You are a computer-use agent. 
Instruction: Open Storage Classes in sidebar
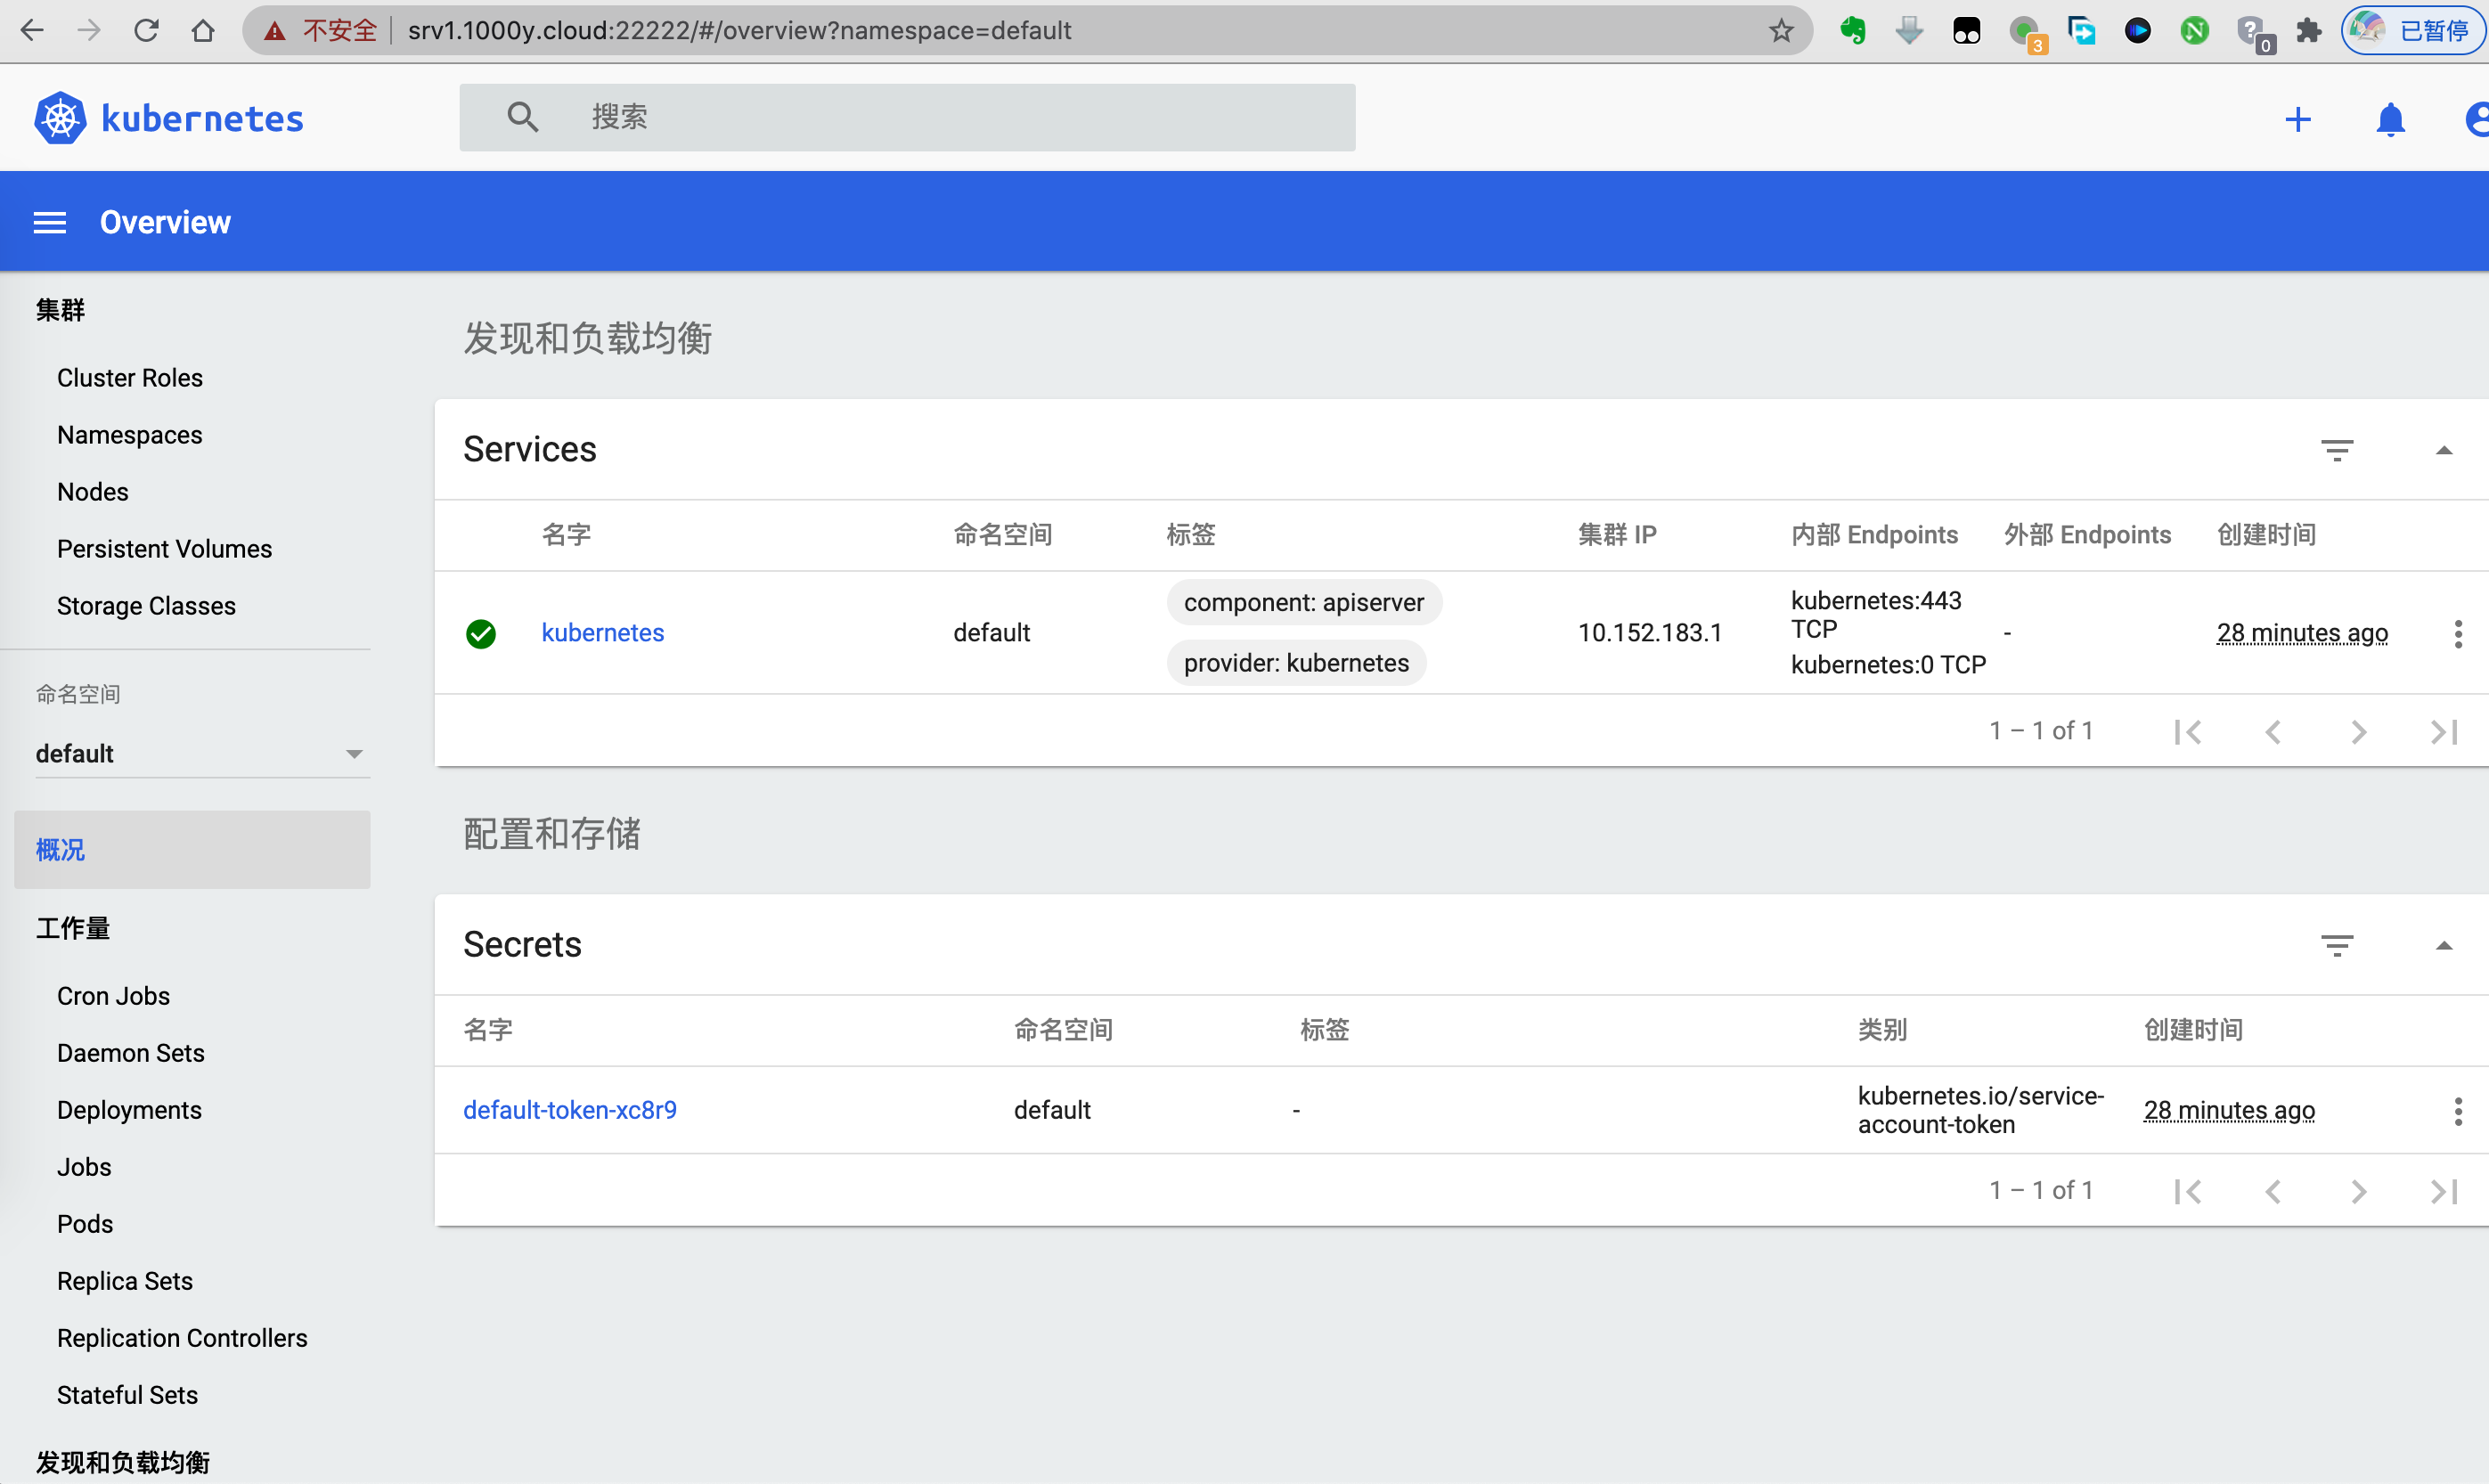coord(146,606)
